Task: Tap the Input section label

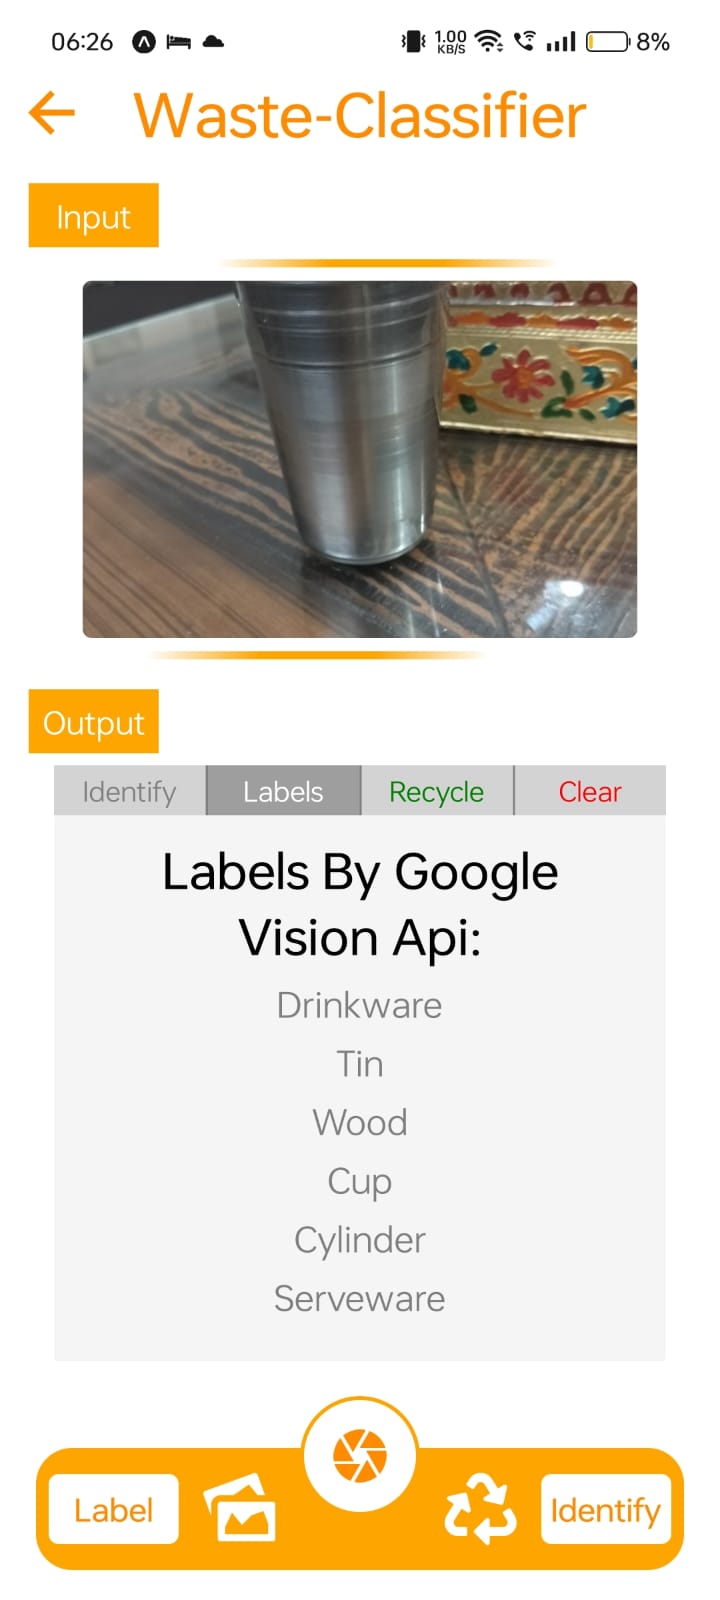Action: click(94, 216)
